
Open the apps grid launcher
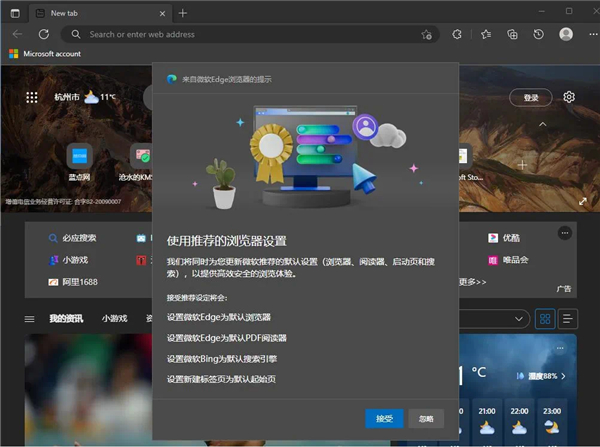click(32, 98)
